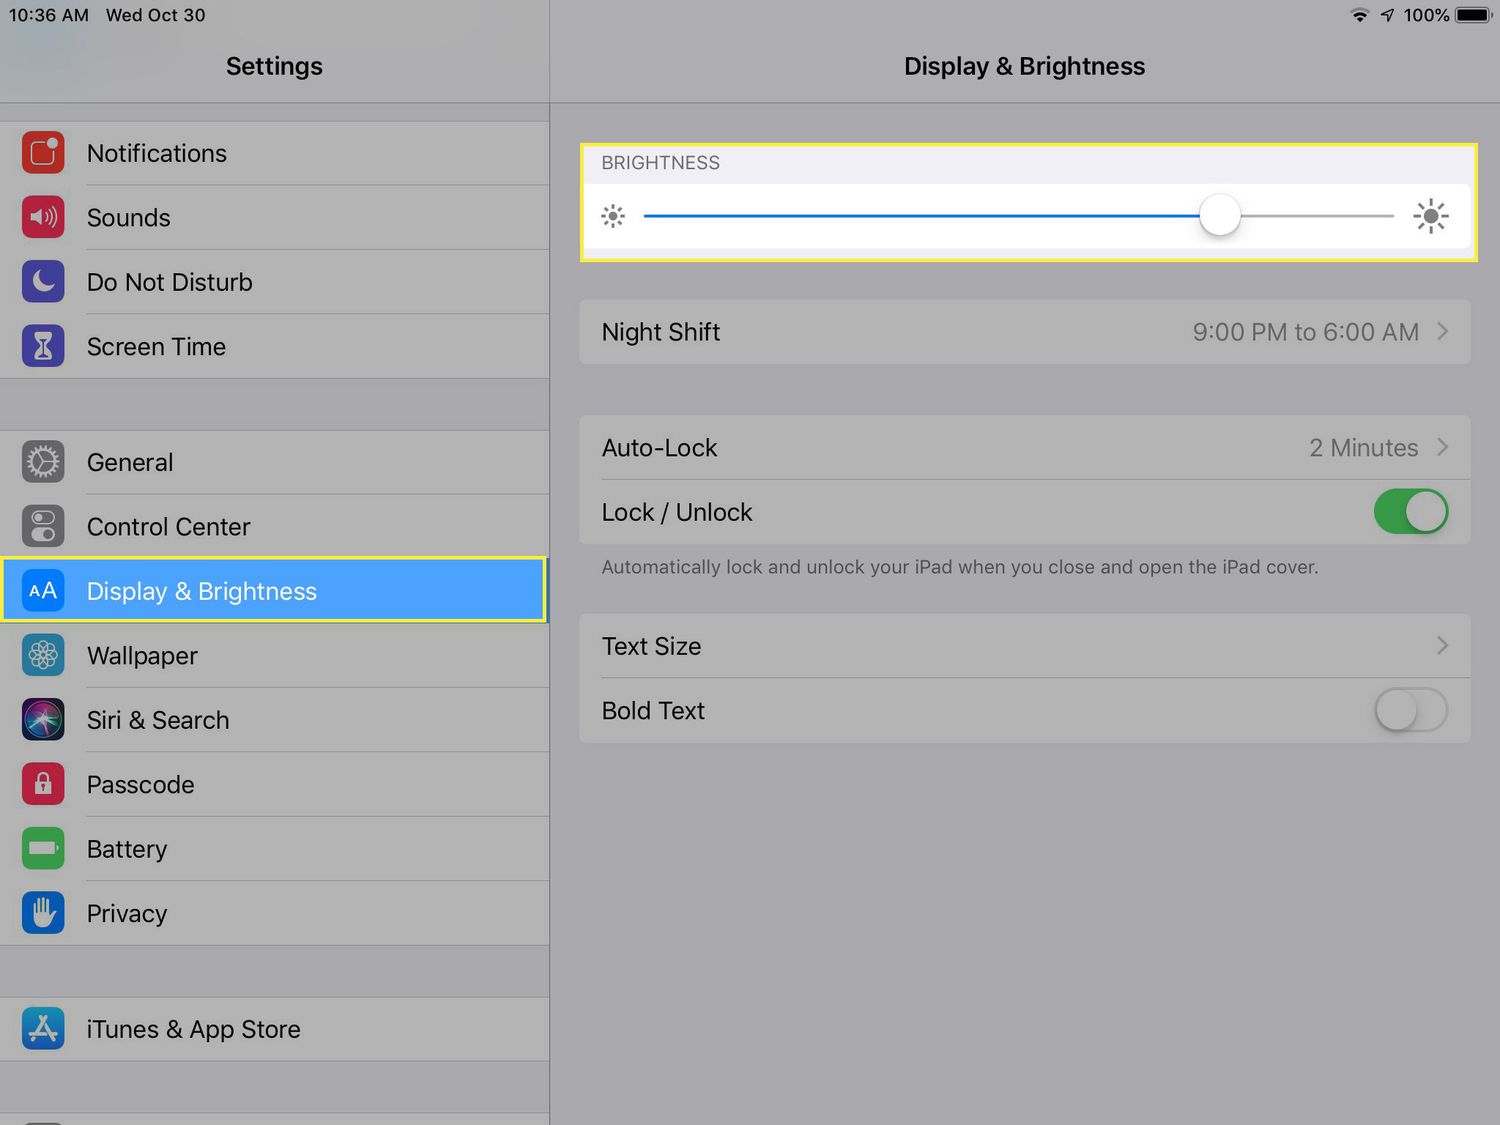Tap the green Battery icon
The image size is (1500, 1125).
coord(43,849)
